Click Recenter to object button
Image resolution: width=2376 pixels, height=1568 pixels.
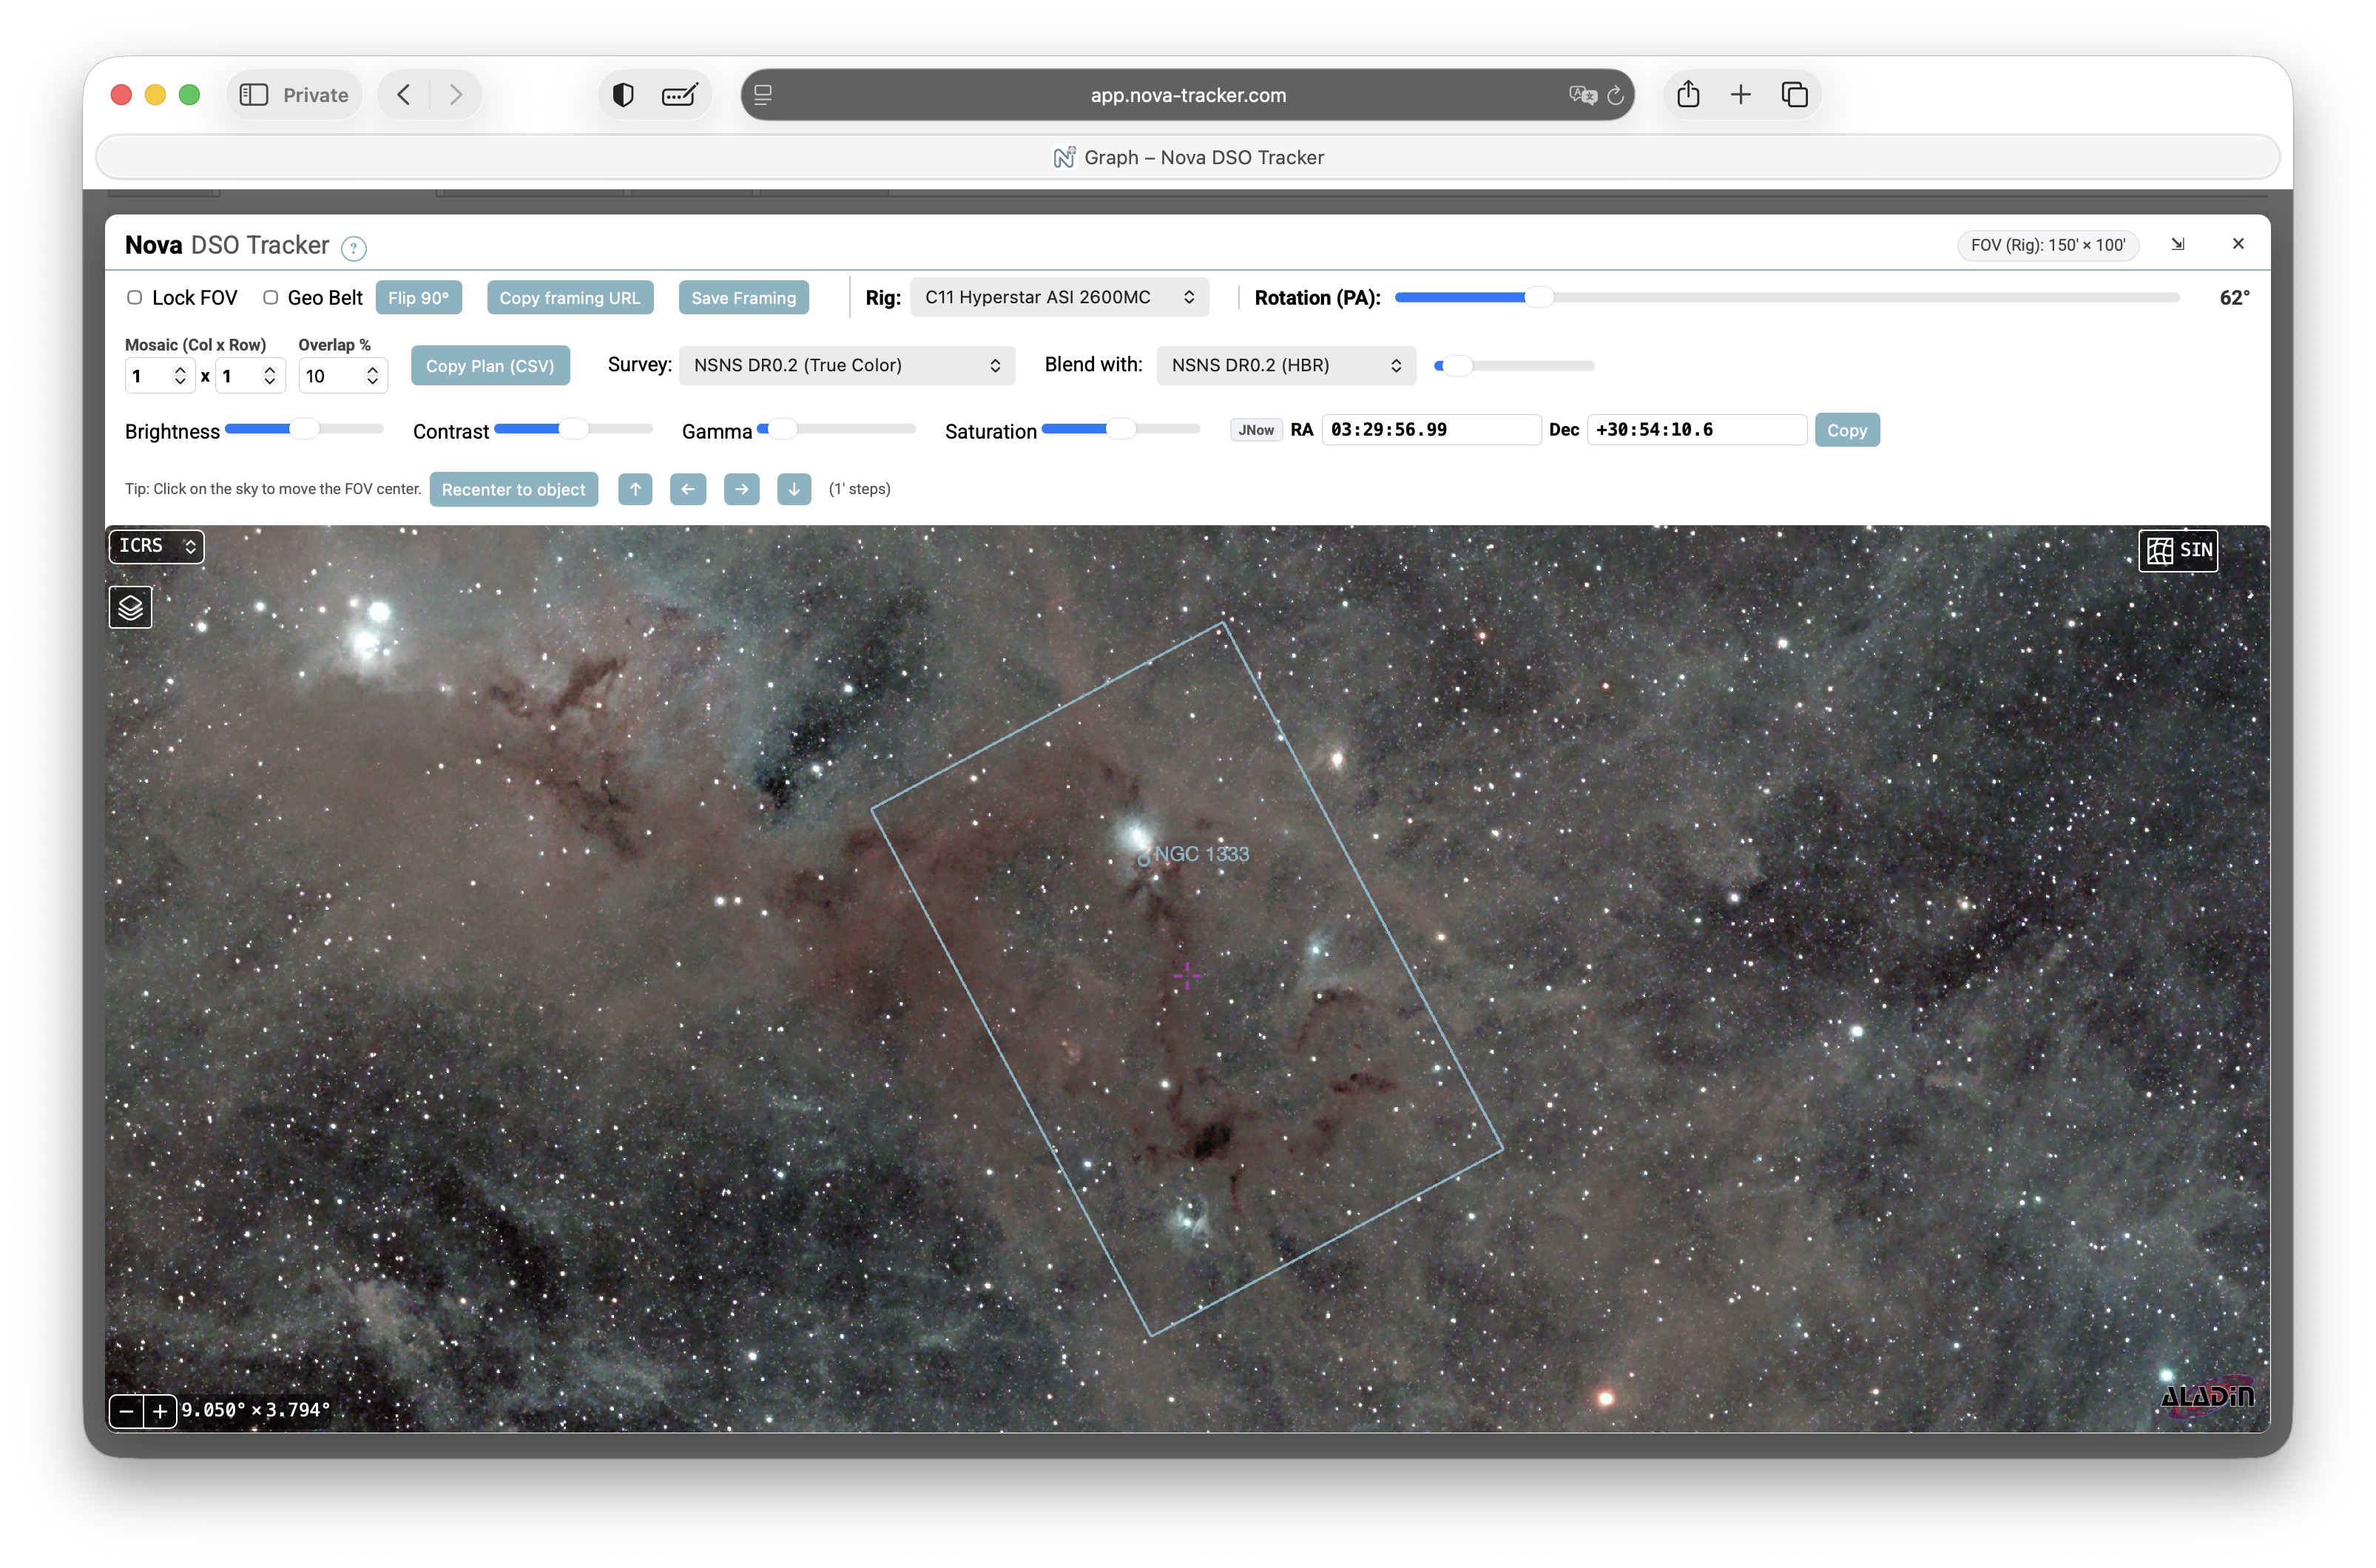tap(513, 489)
